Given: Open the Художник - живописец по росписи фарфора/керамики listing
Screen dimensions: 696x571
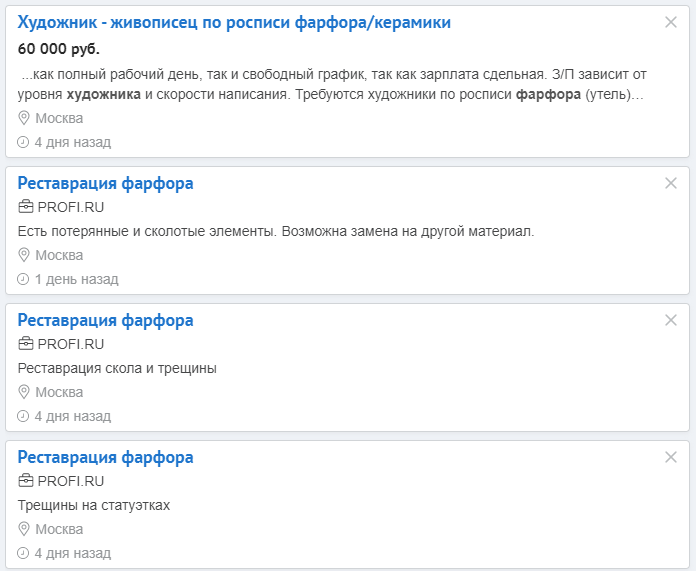Looking at the screenshot, I should coord(234,22).
